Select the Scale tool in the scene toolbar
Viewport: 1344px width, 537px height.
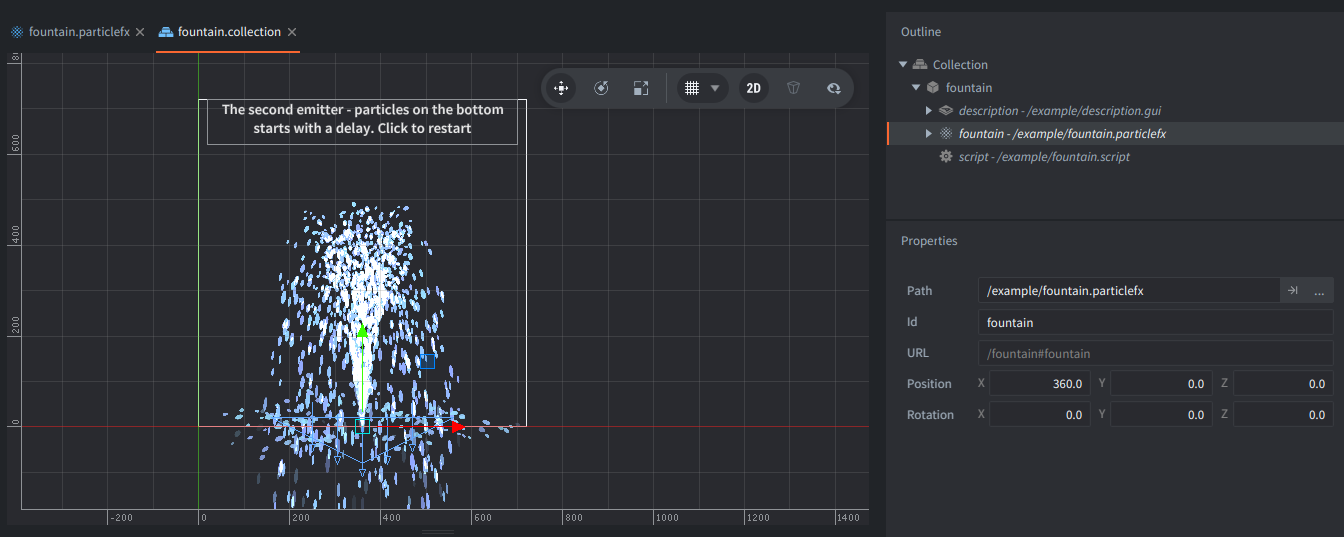[x=641, y=88]
